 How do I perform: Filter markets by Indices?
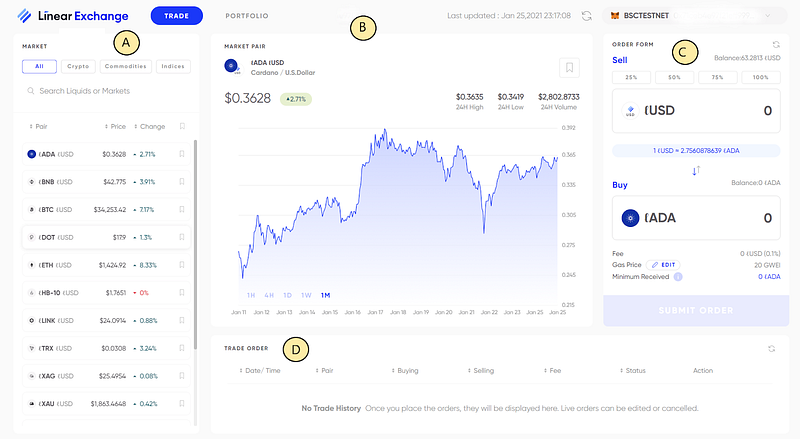coord(173,66)
